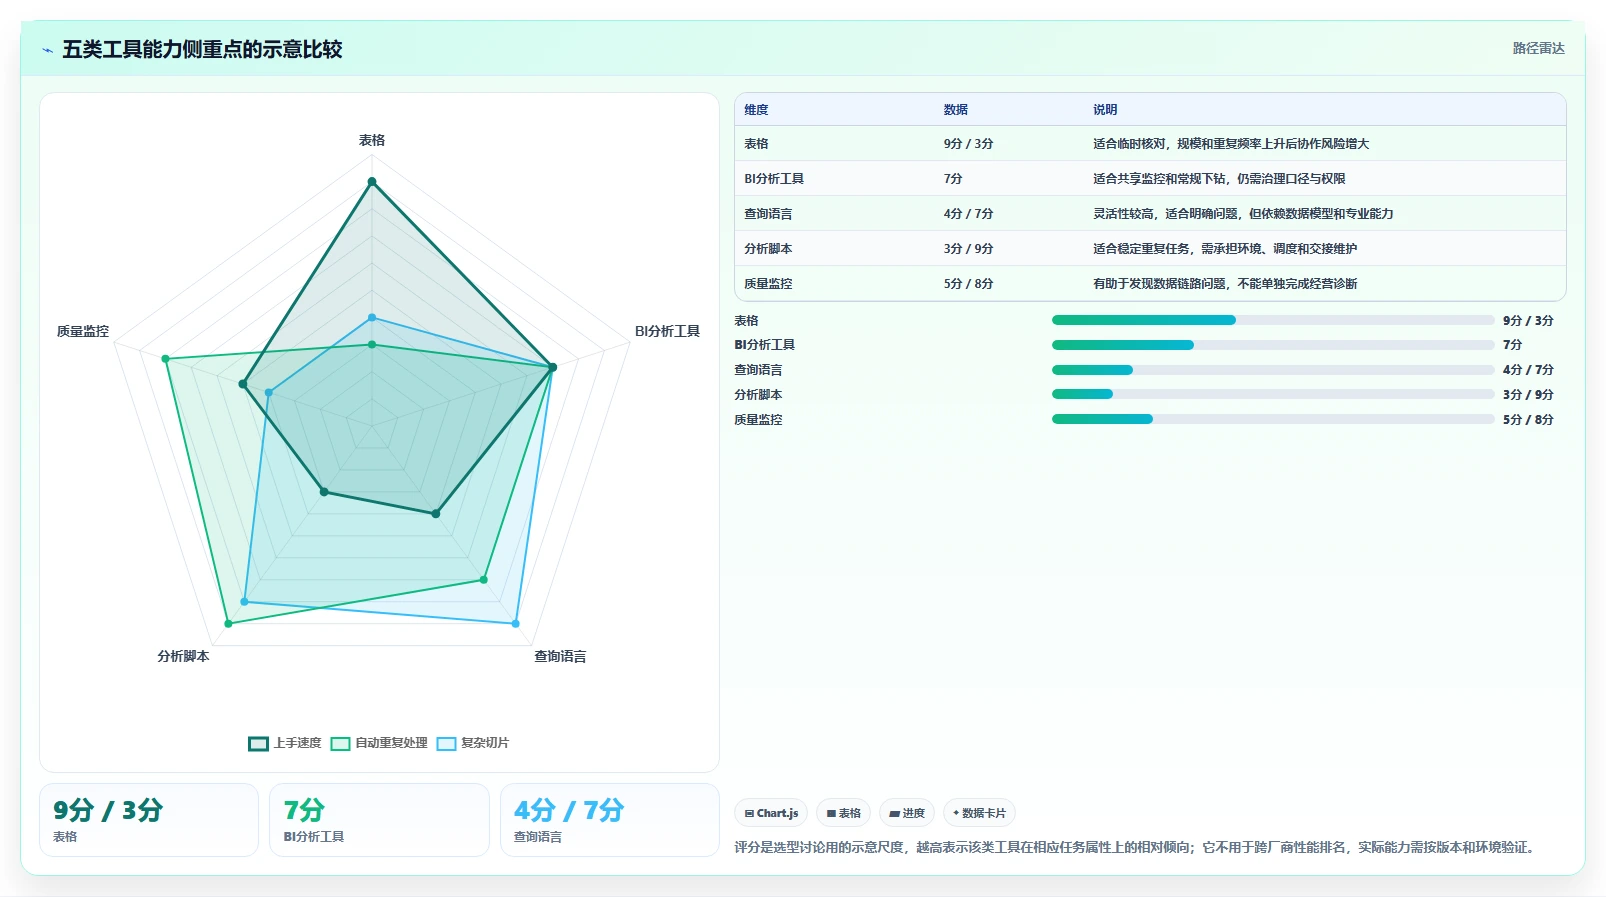Click the 质量监控 axis label on the radar chart
The height and width of the screenshot is (897, 1606).
83,331
